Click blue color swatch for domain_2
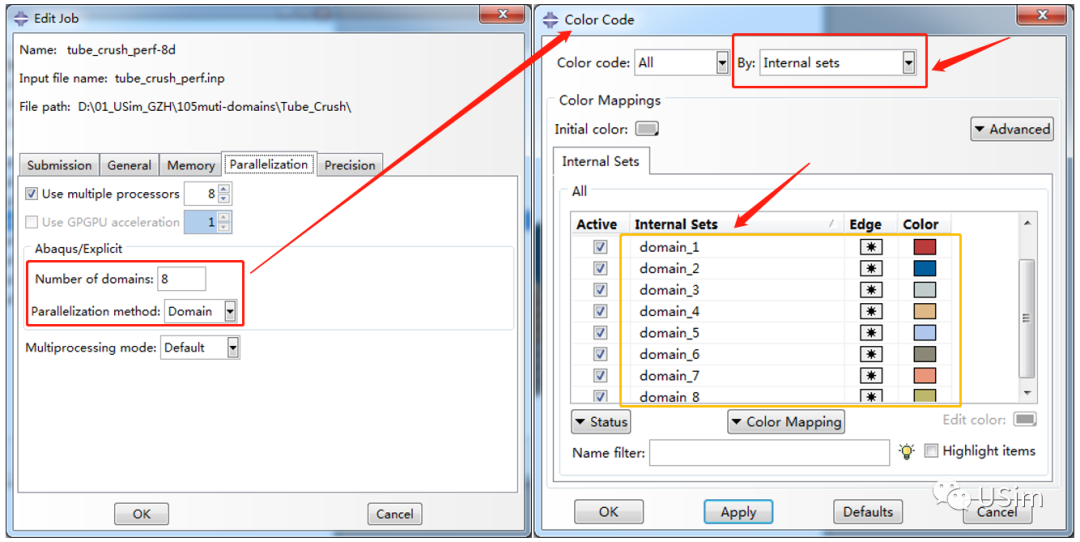This screenshot has width=1080, height=542. pos(924,268)
